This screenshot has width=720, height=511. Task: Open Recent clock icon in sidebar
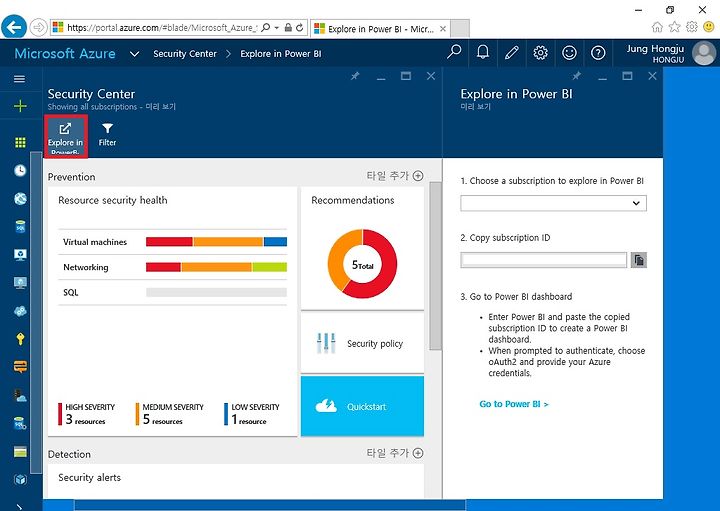point(20,170)
